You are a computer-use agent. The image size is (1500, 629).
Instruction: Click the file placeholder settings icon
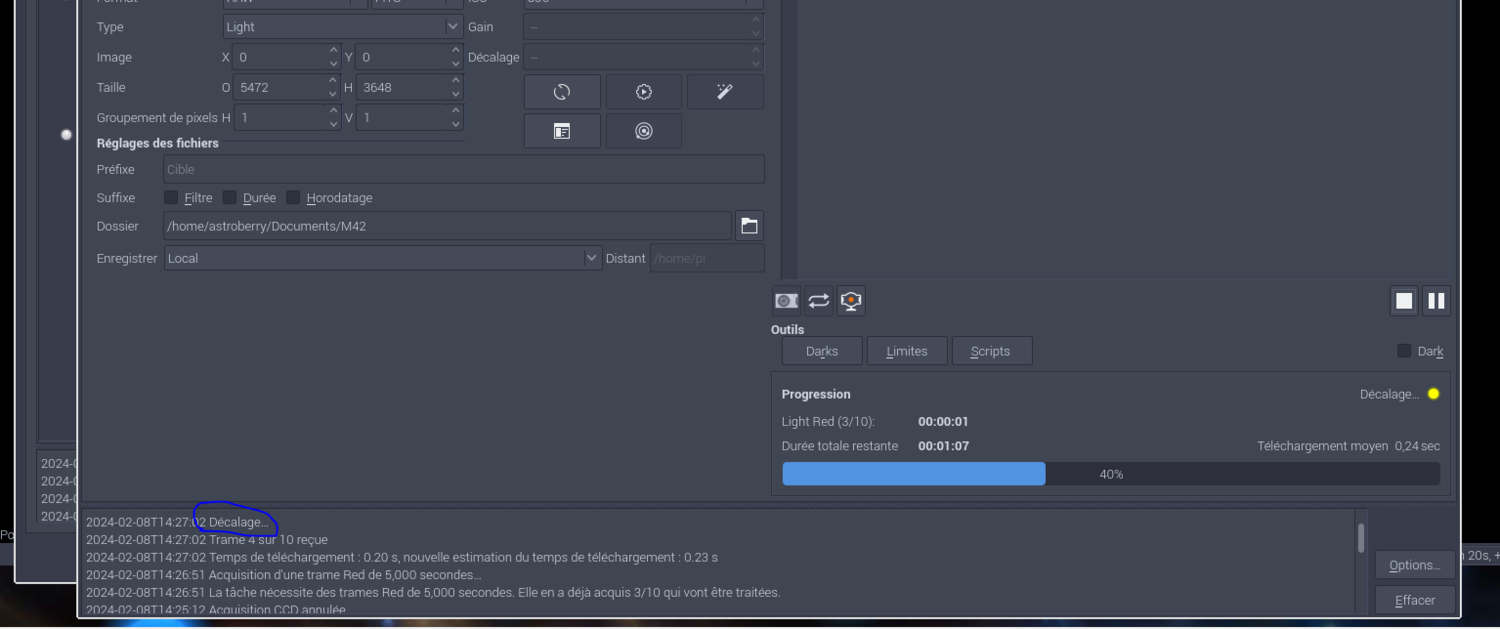click(x=562, y=130)
